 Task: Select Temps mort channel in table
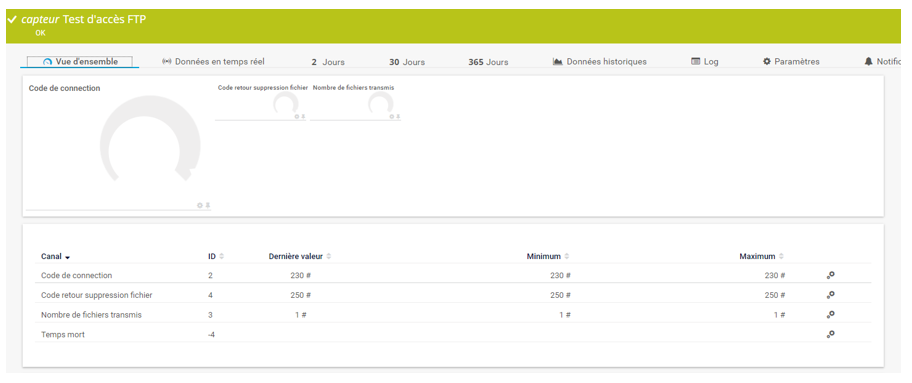coord(63,335)
